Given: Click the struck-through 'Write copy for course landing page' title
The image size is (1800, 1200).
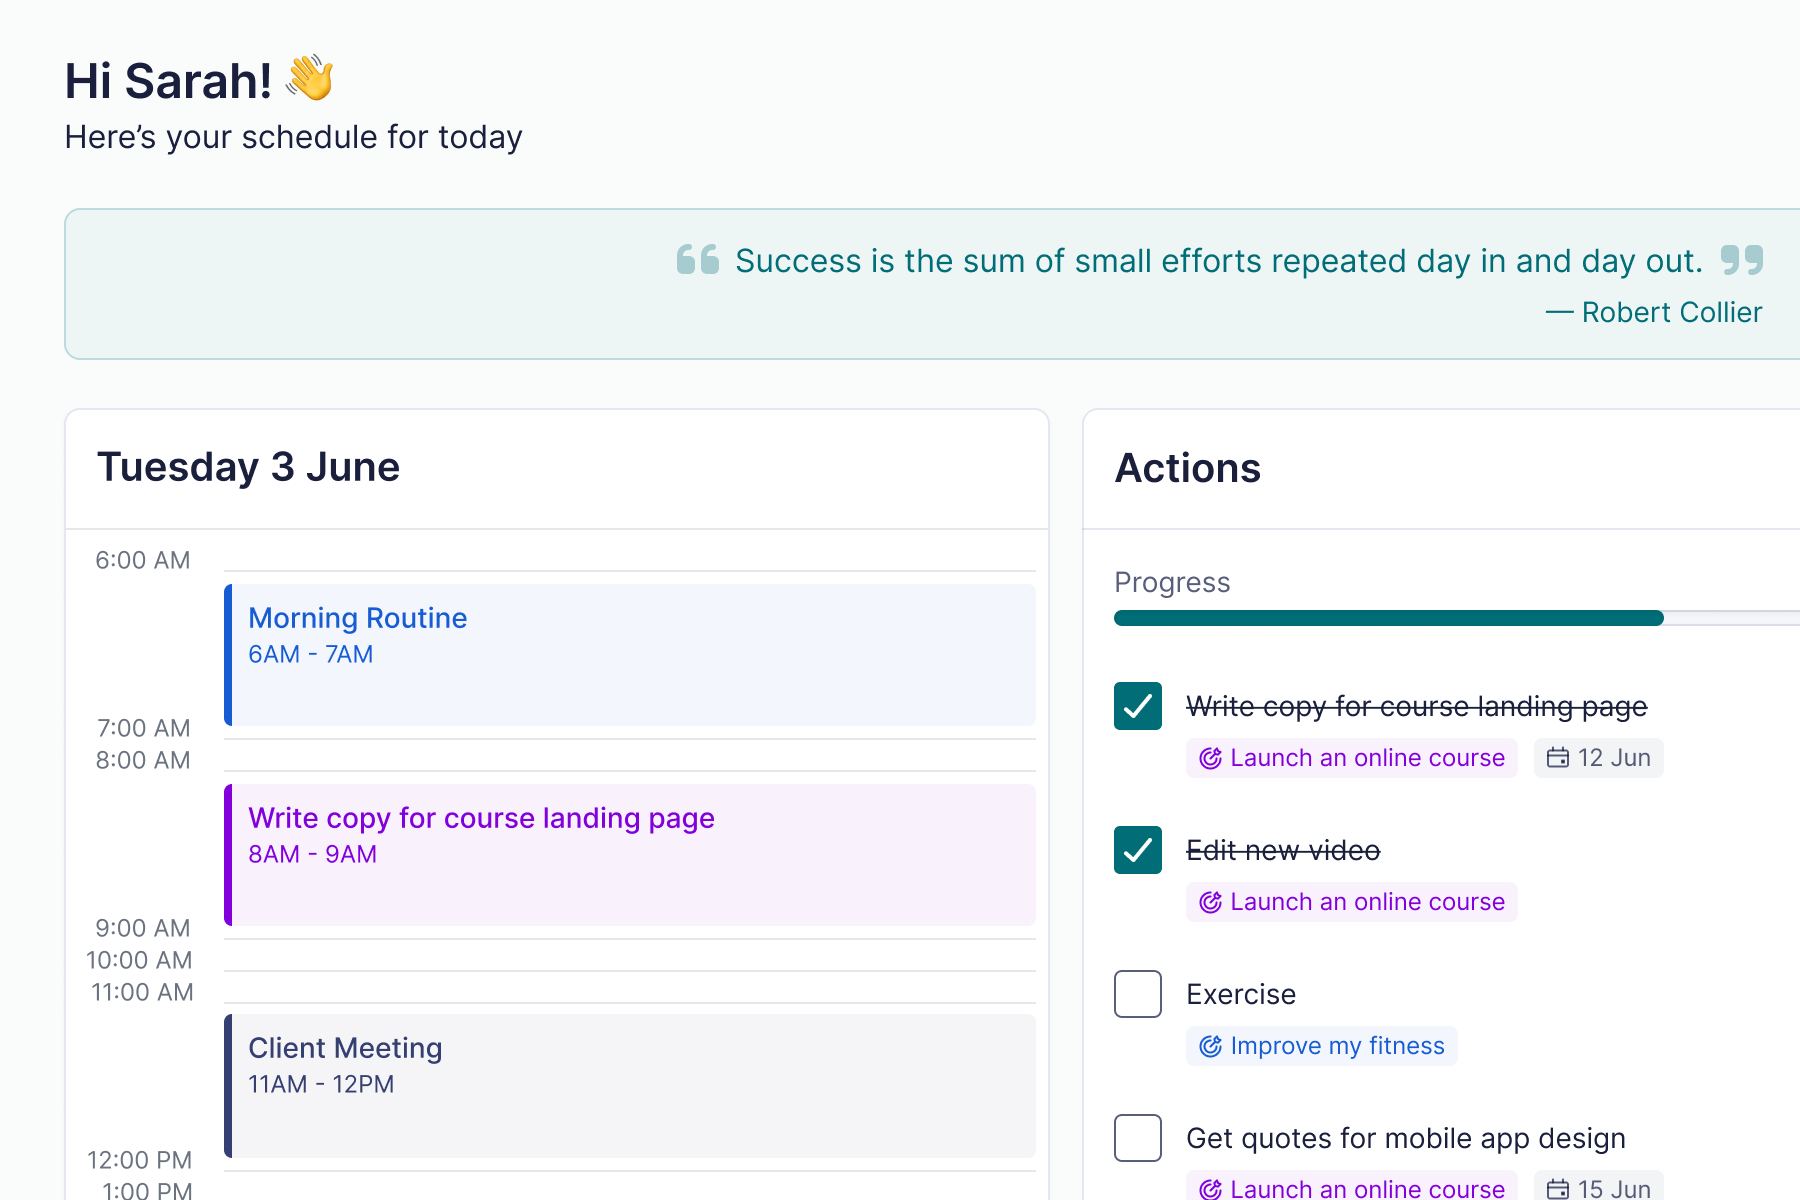Looking at the screenshot, I should click(1417, 706).
